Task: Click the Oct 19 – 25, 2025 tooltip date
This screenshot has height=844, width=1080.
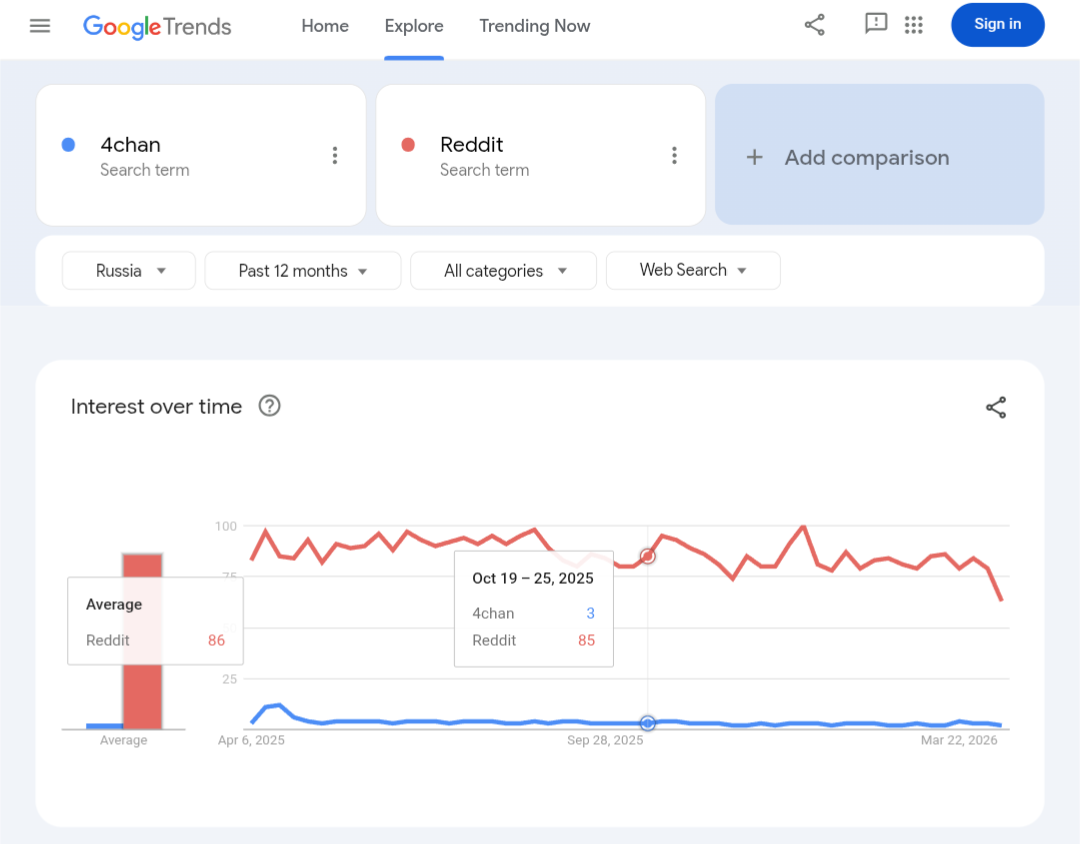Action: pos(533,578)
